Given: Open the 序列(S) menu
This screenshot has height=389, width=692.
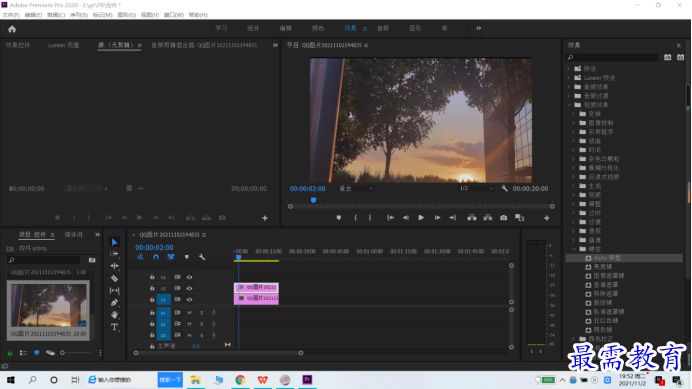Looking at the screenshot, I should click(79, 15).
